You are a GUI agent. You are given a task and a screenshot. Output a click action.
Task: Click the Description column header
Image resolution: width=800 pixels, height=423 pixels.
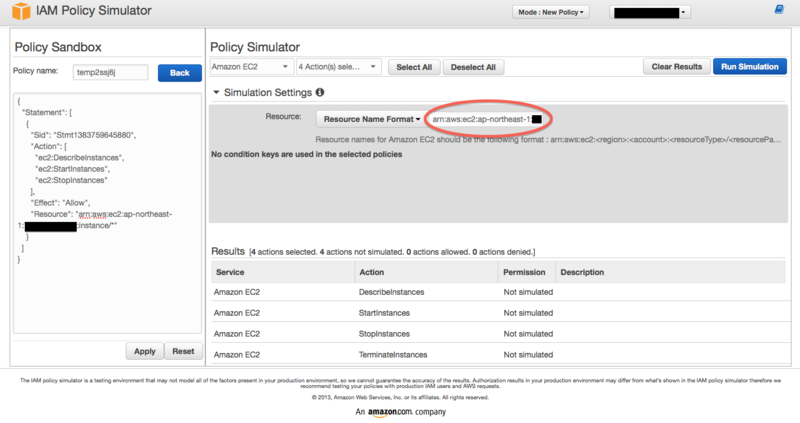(670, 272)
